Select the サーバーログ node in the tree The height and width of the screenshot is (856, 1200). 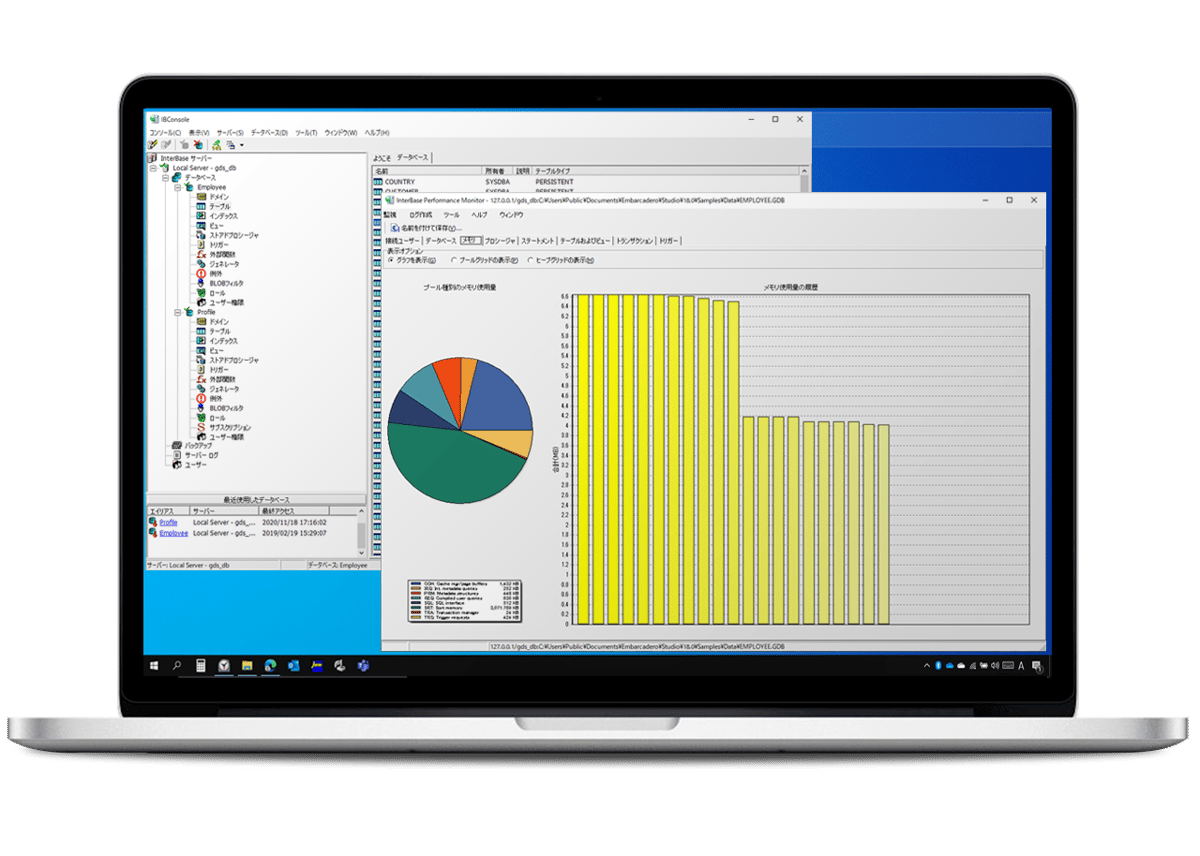200,453
